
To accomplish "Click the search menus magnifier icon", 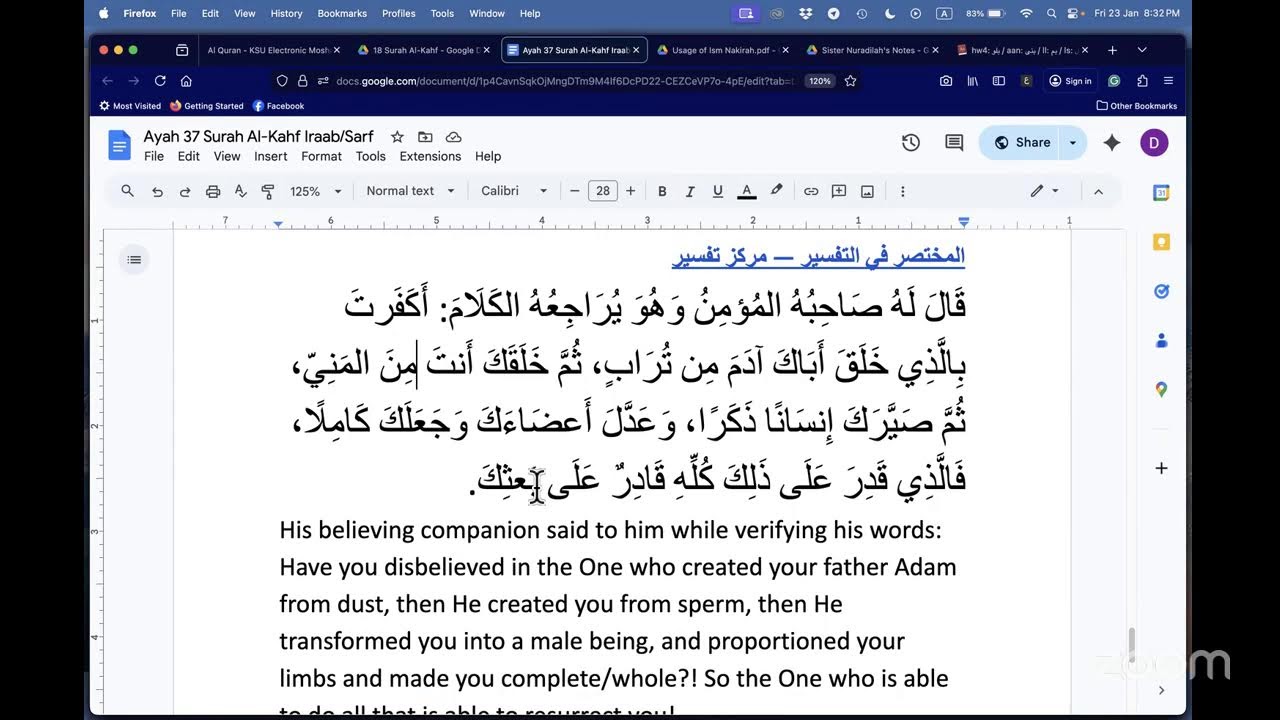I will pos(127,191).
